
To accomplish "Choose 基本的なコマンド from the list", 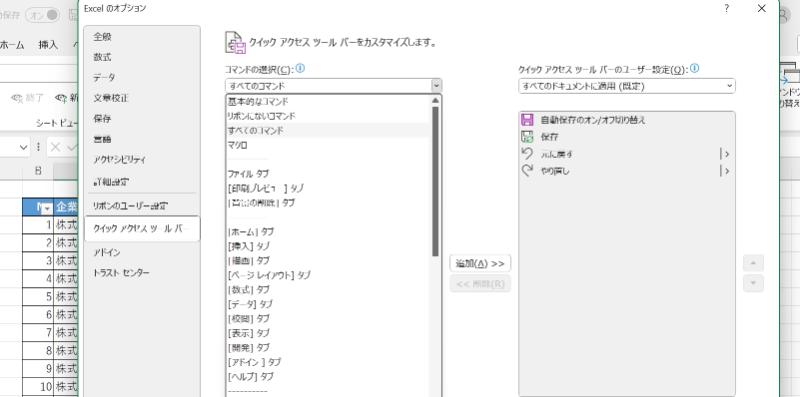I will (329, 102).
